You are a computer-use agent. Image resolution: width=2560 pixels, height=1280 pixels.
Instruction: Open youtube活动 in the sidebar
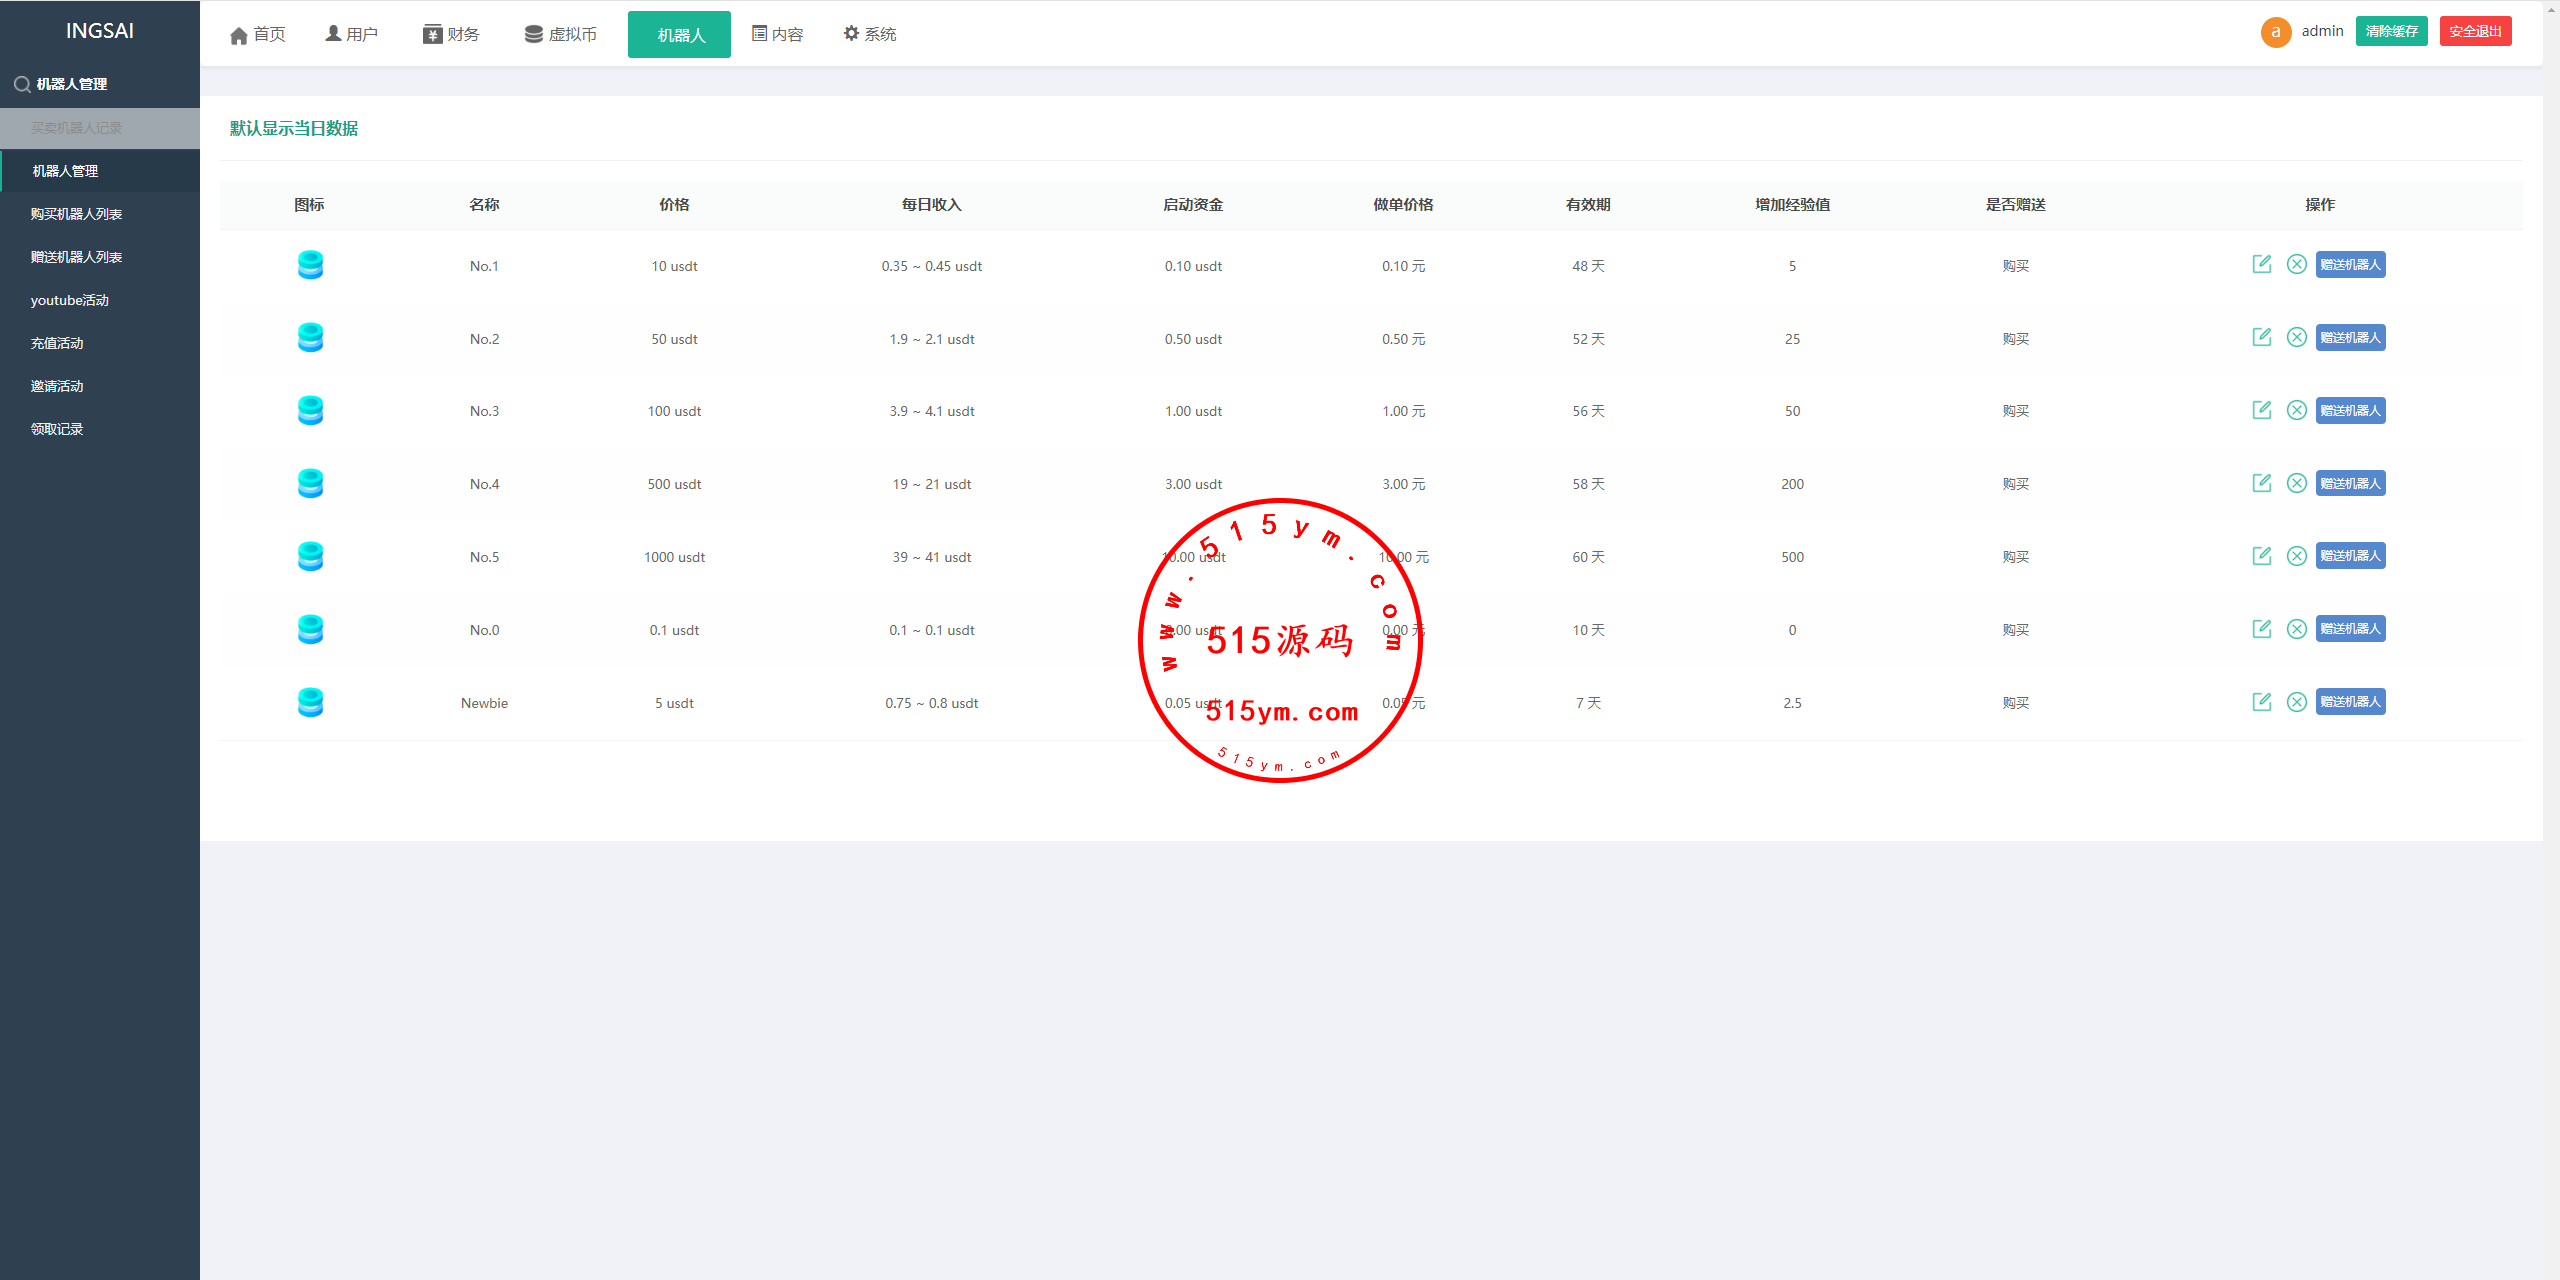(70, 300)
